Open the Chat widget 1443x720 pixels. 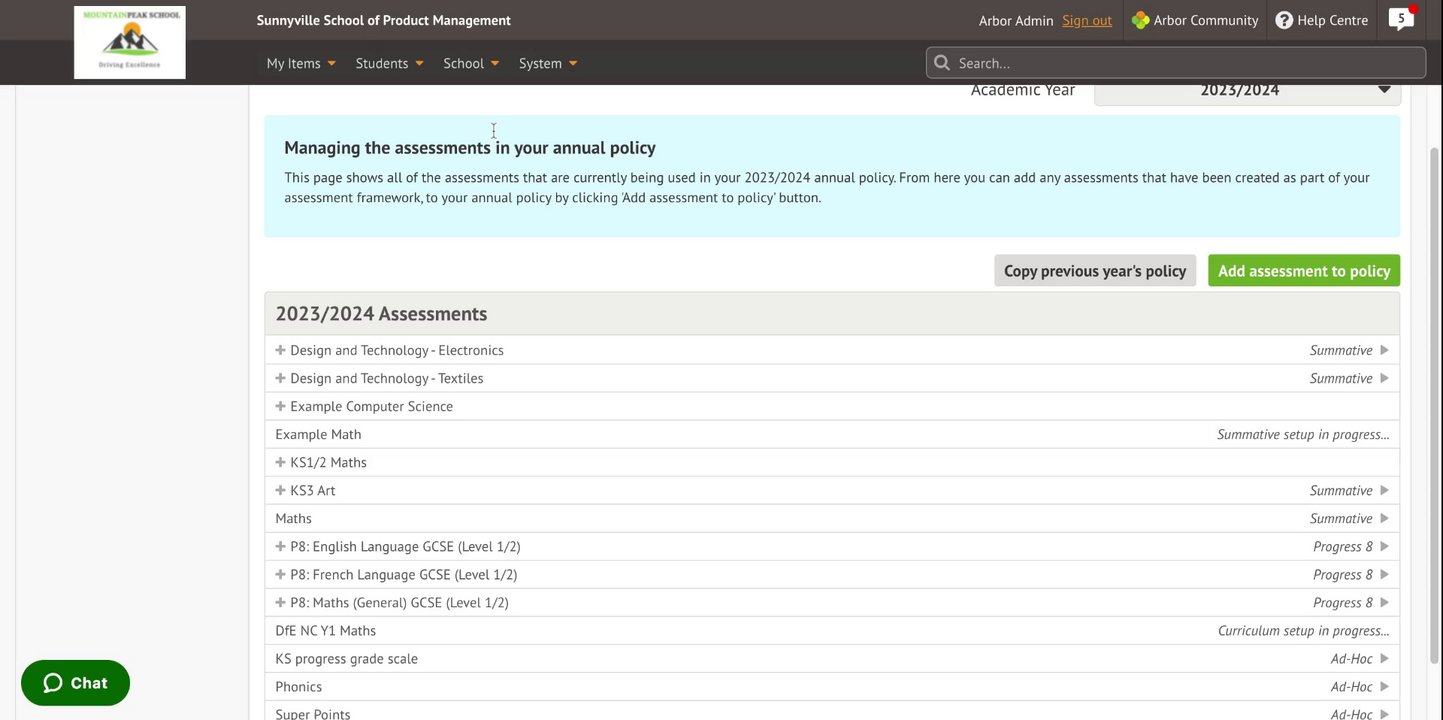tap(75, 683)
